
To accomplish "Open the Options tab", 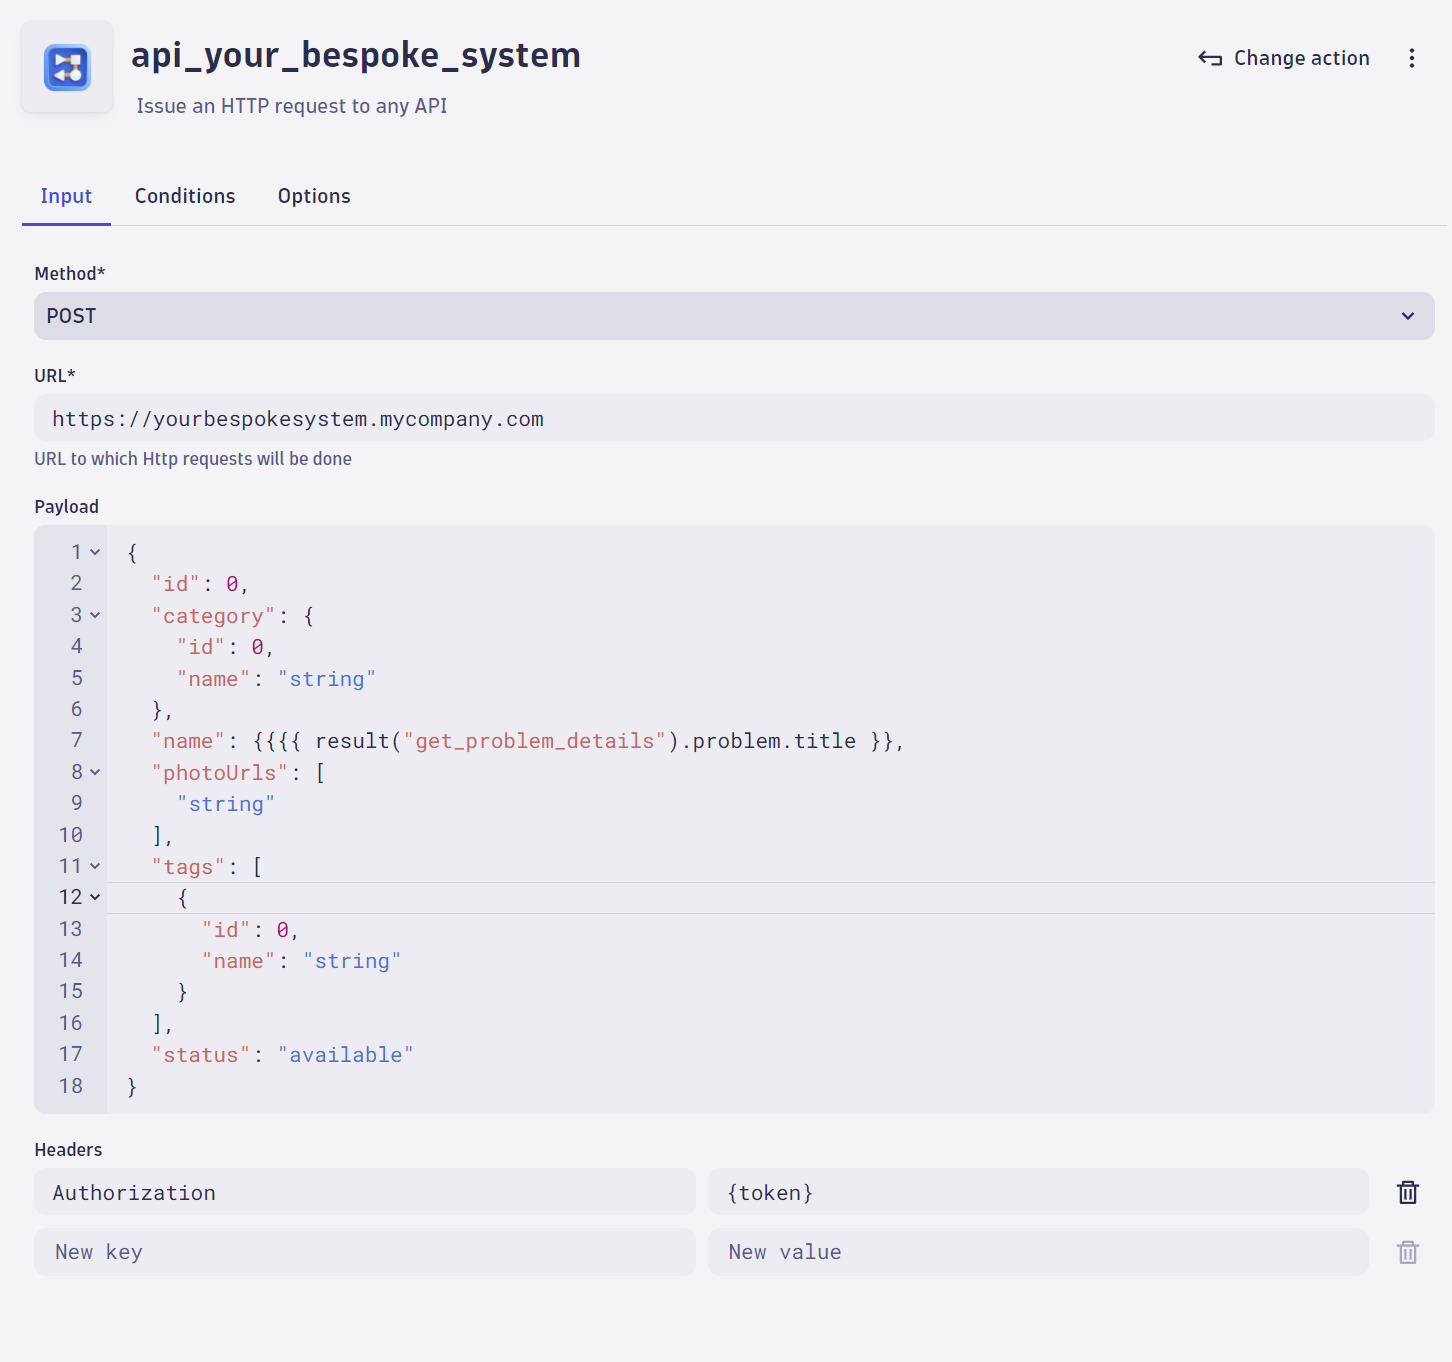I will [x=314, y=196].
